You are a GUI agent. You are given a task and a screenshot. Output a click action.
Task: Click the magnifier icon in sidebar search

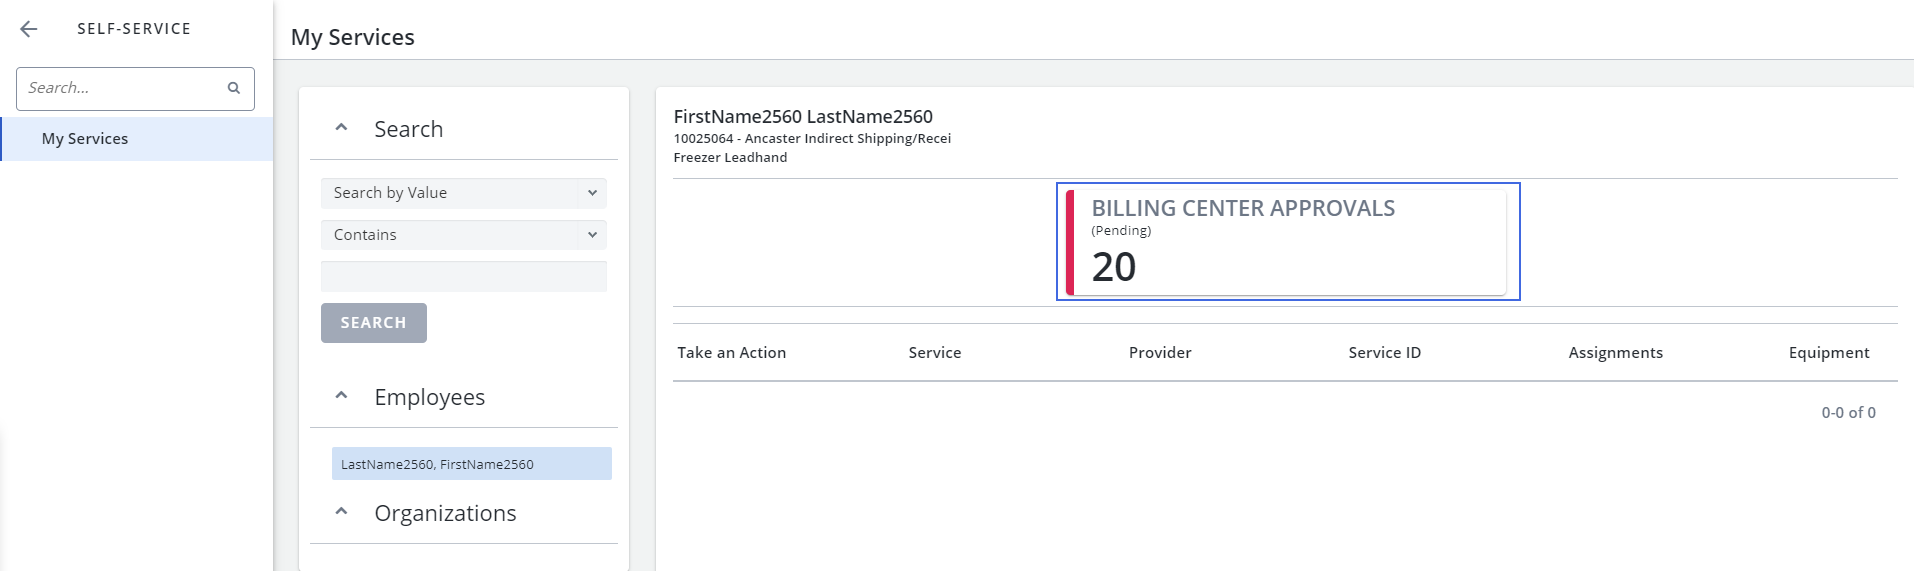coord(234,88)
